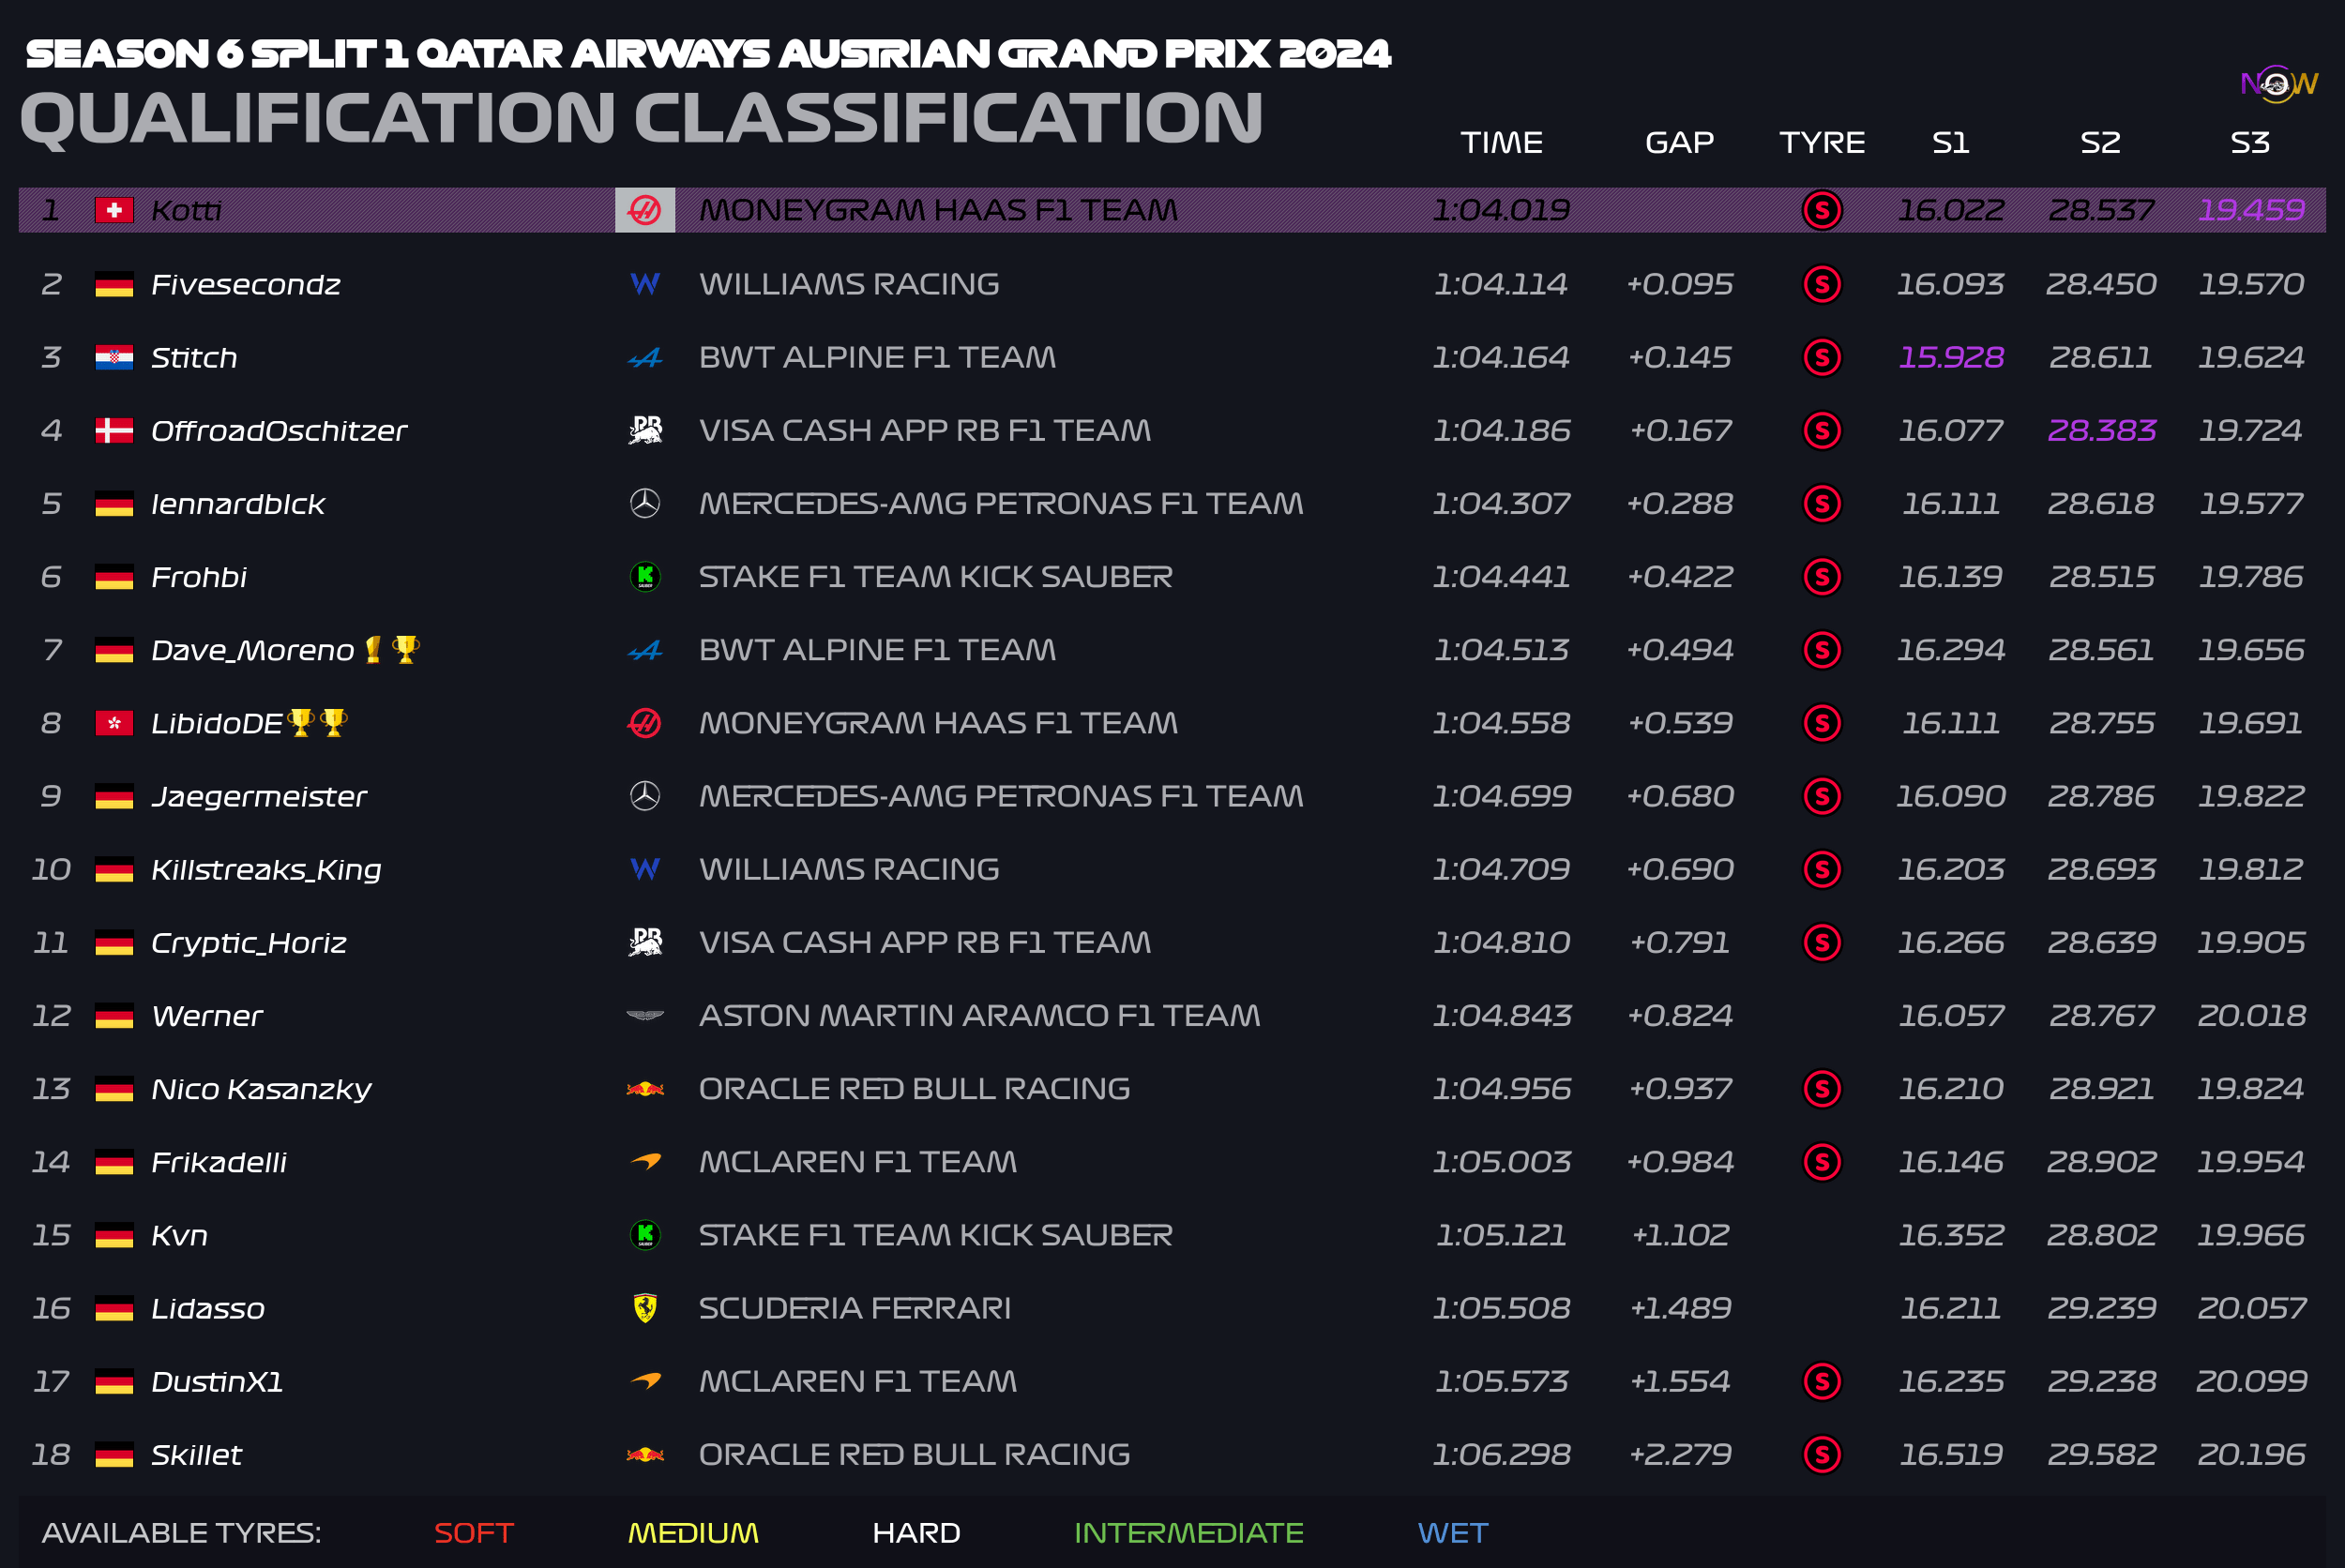Click the driver name Fivesecondz
The width and height of the screenshot is (2345, 1568).
246,285
